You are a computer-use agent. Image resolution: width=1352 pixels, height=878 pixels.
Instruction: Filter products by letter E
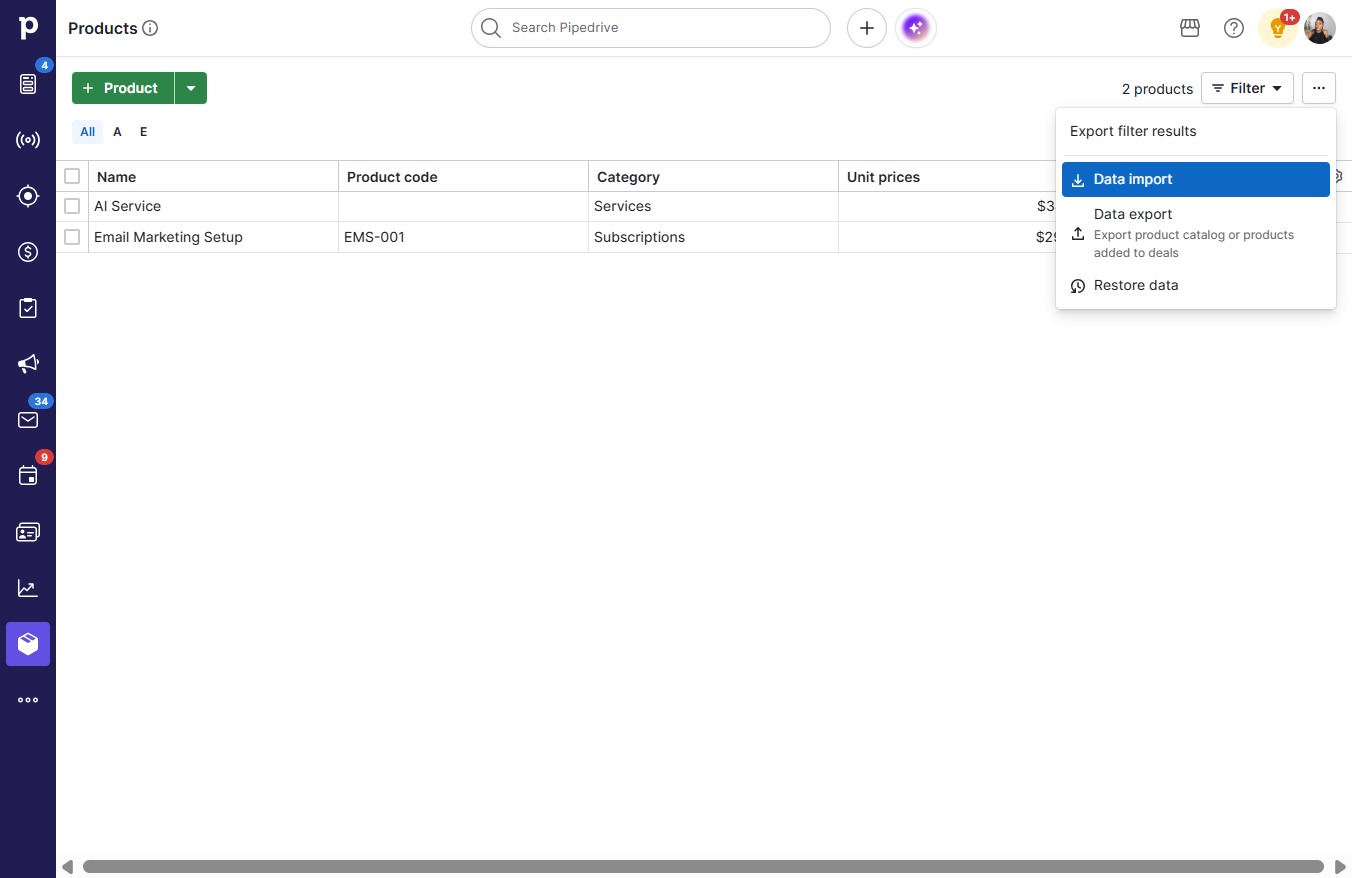coord(143,132)
